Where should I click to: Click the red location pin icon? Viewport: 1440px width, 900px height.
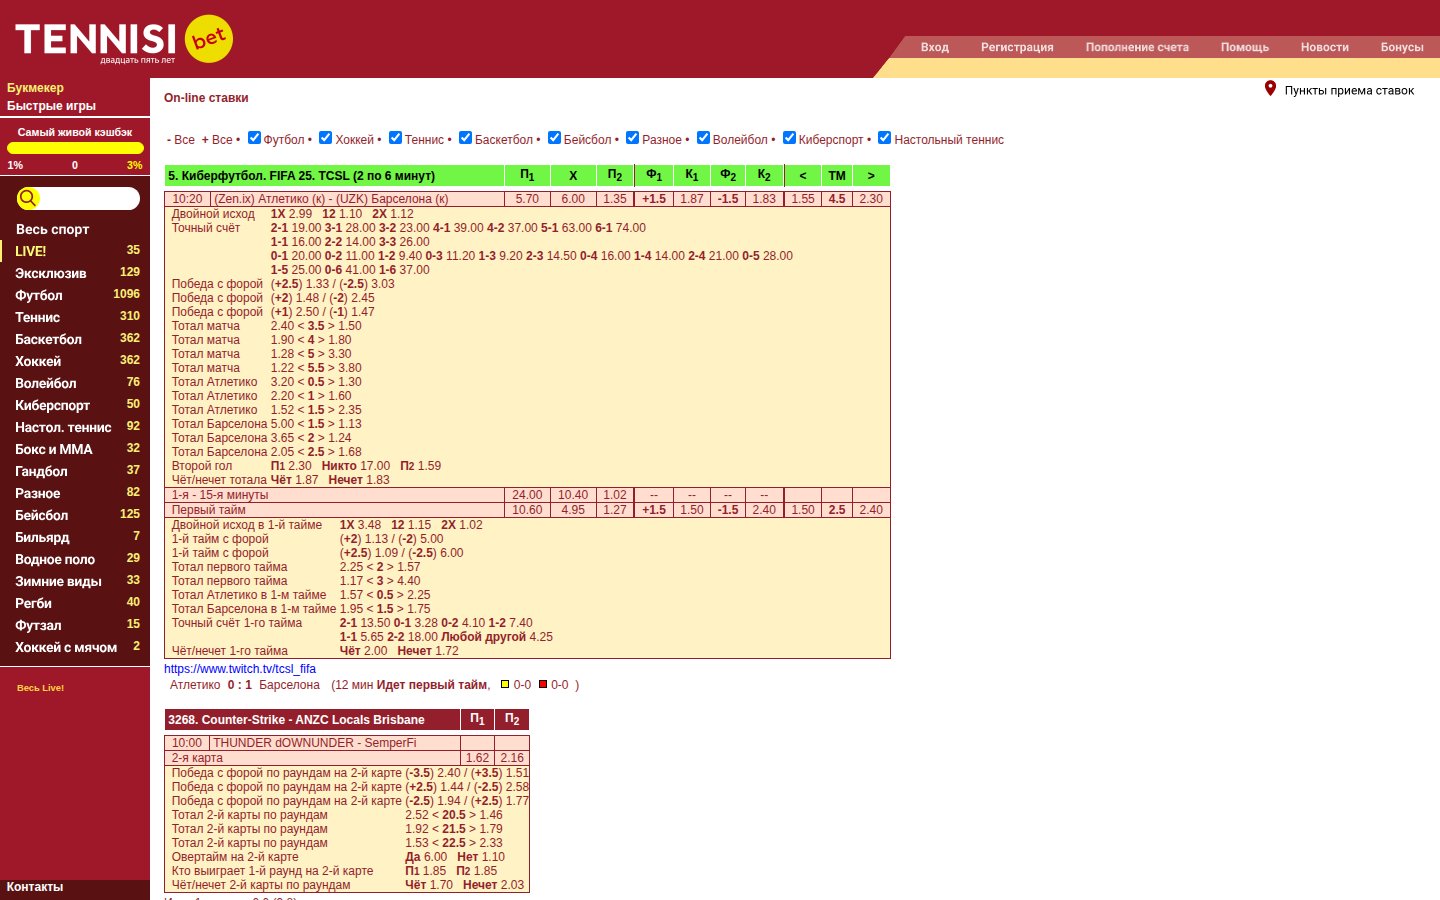click(x=1270, y=89)
